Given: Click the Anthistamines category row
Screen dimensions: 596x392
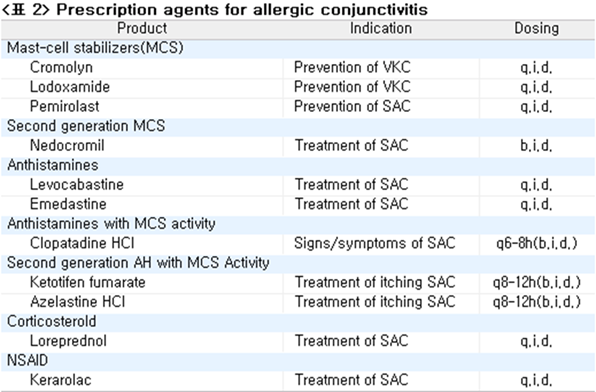Looking at the screenshot, I should (298, 165).
